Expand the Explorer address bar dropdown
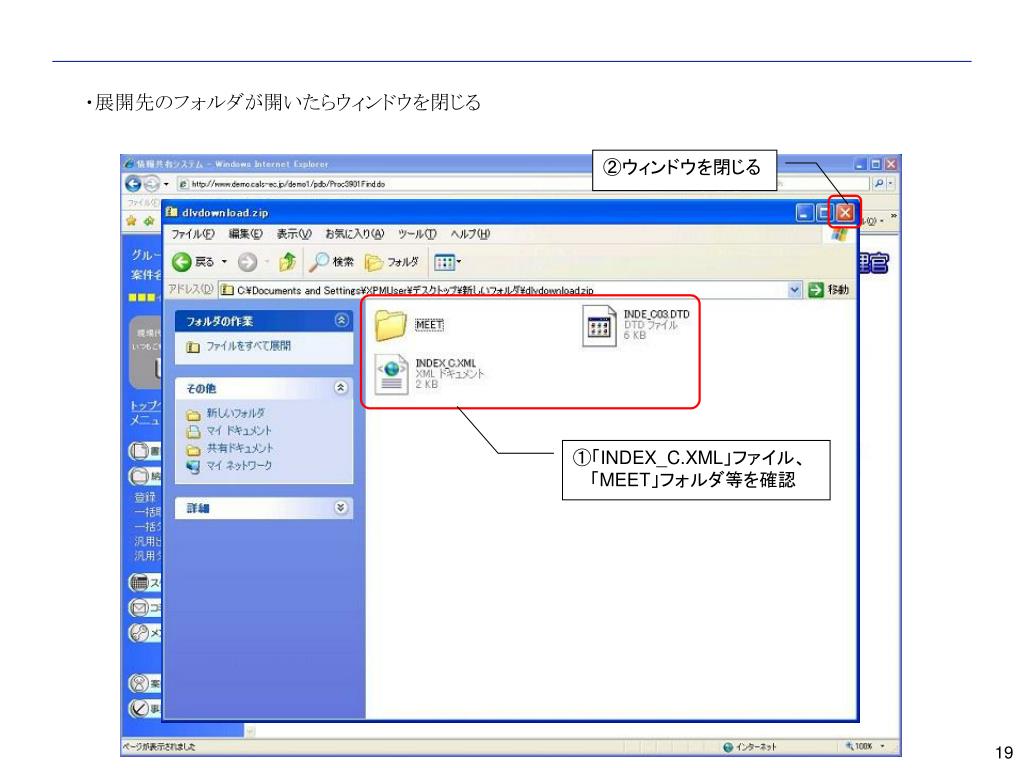This screenshot has width=1024, height=768. (x=794, y=290)
